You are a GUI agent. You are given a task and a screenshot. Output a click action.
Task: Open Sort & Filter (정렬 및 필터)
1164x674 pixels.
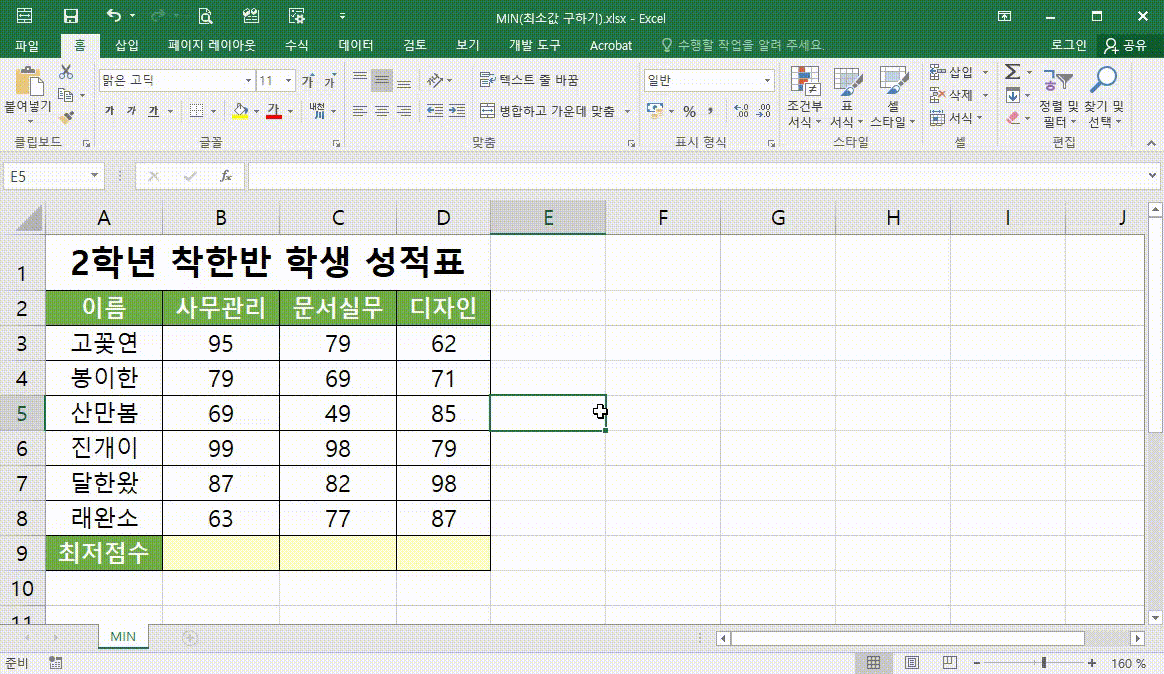coord(1059,96)
